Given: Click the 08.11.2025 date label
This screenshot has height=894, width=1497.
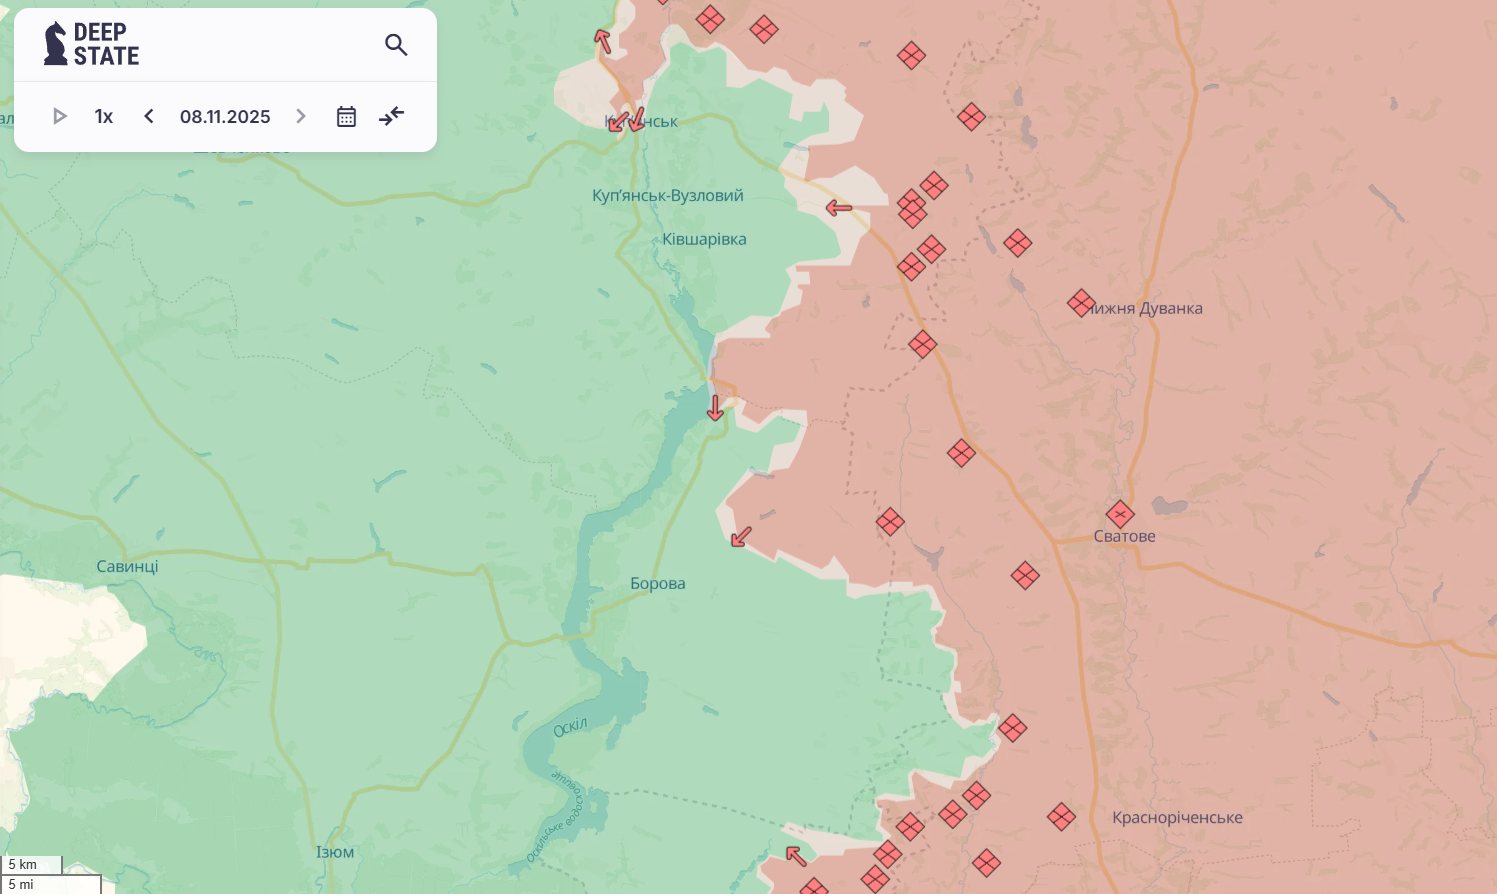Looking at the screenshot, I should (225, 117).
